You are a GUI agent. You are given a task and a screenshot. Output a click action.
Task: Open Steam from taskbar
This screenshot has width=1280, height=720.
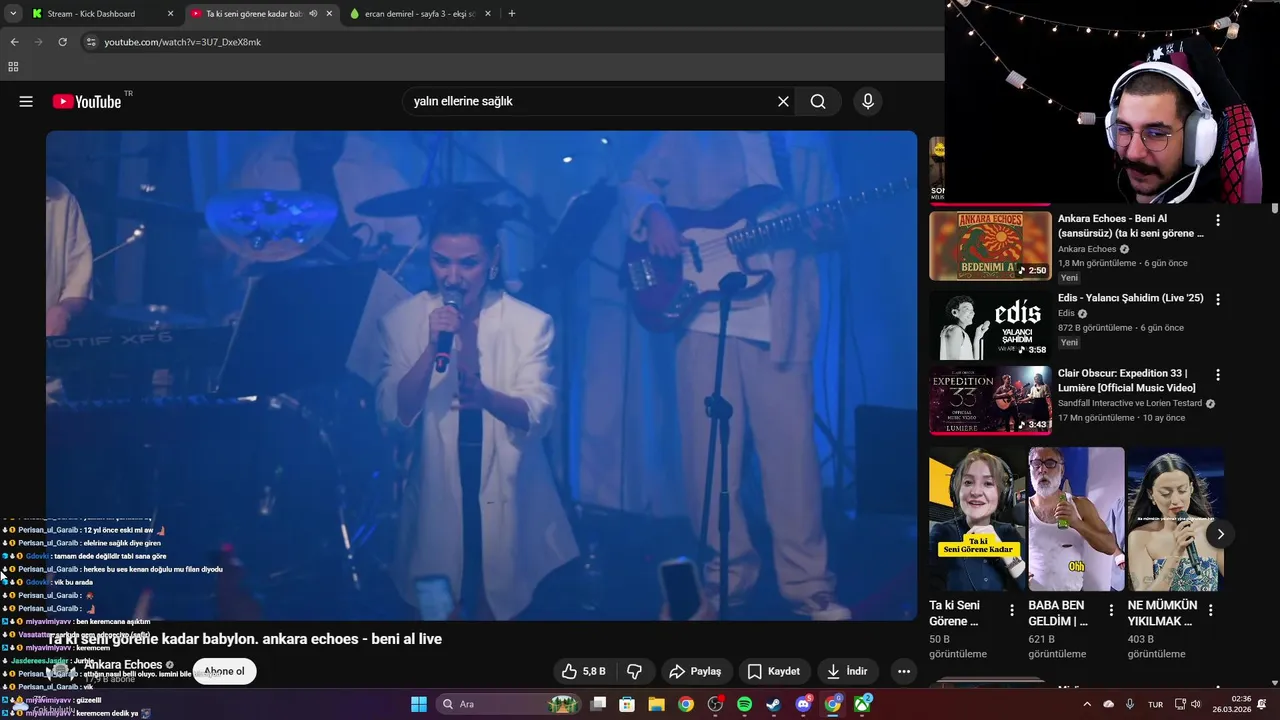pyautogui.click(x=774, y=704)
